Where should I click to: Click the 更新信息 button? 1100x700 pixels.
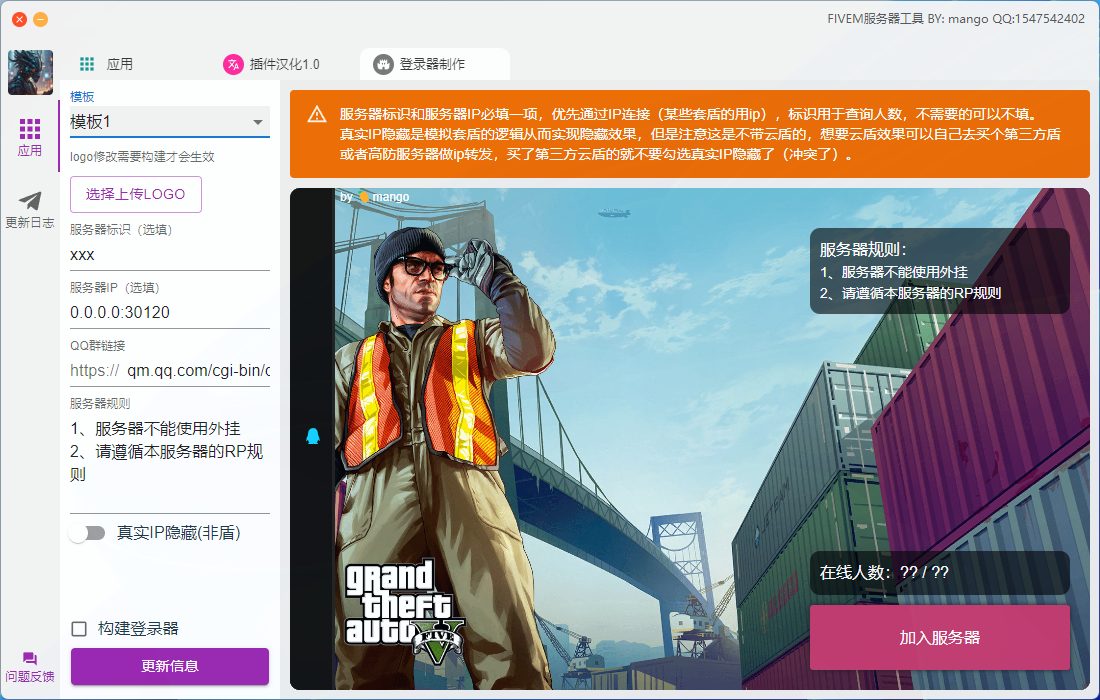[x=170, y=666]
